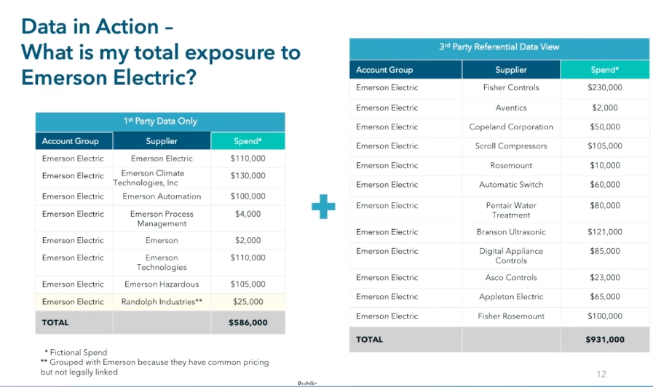This screenshot has height=388, width=654.
Task: Click the slide number 12
Action: [601, 374]
